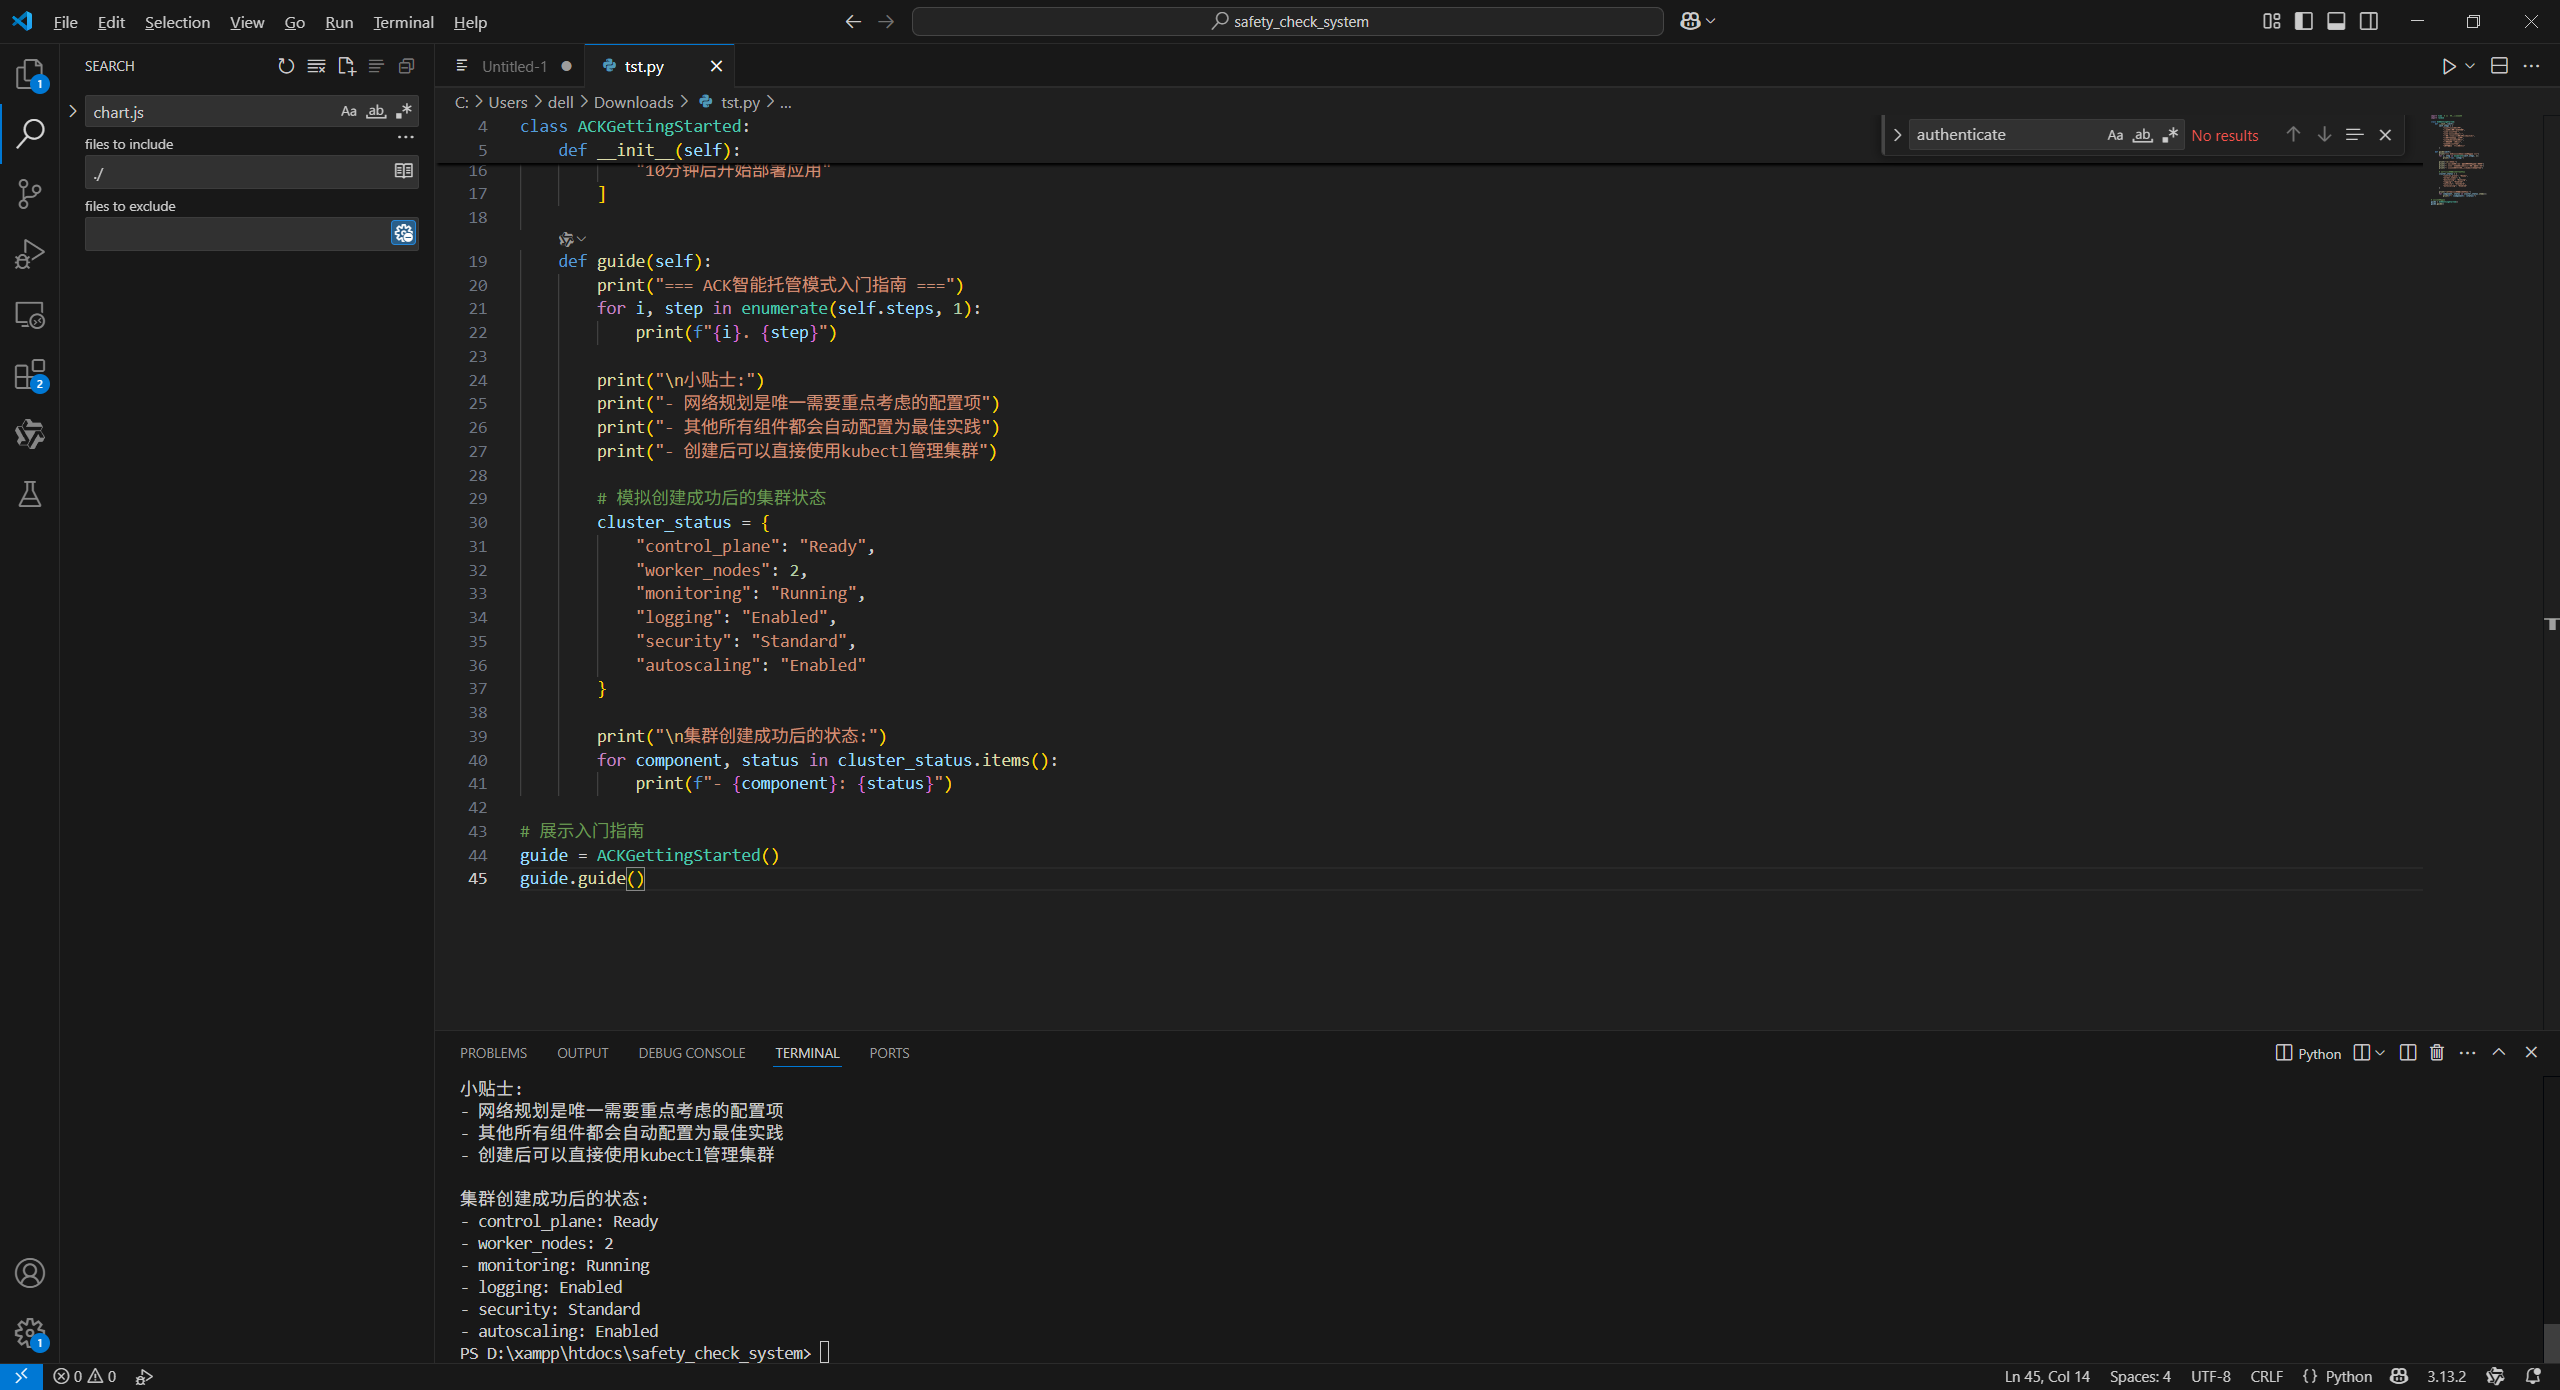This screenshot has width=2560, height=1390.
Task: Collapse all search results
Action: pos(406,66)
